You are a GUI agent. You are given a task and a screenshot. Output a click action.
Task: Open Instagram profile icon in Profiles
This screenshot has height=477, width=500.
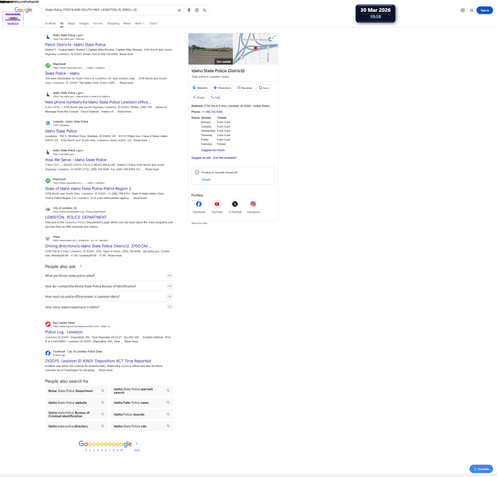point(253,204)
